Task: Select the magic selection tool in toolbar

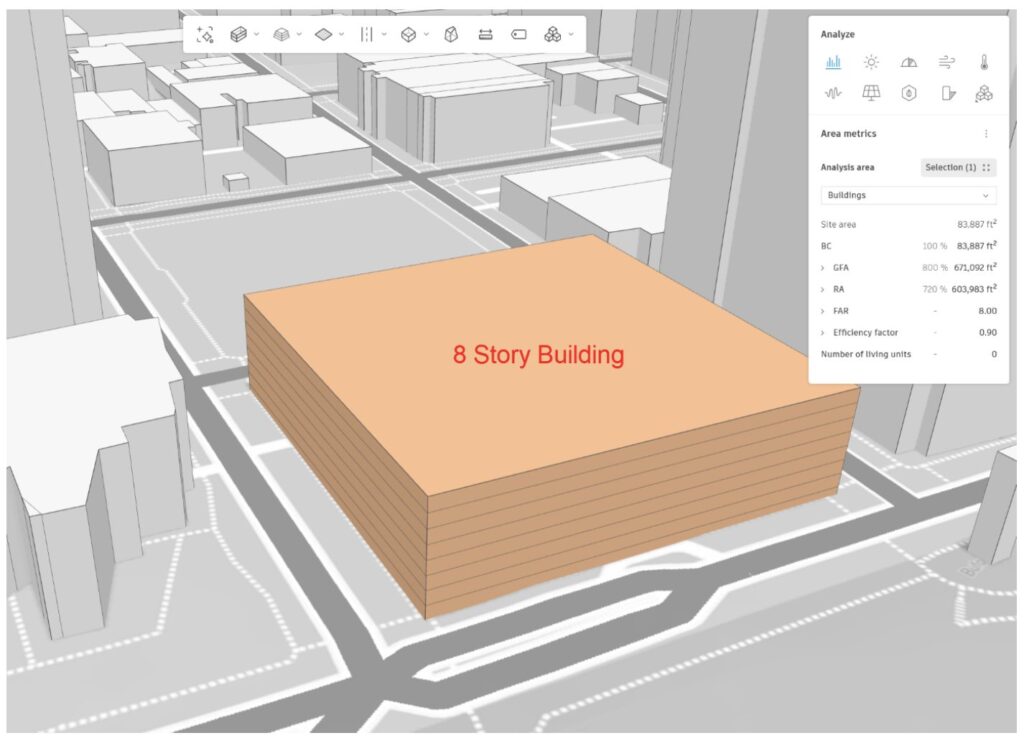Action: [206, 34]
